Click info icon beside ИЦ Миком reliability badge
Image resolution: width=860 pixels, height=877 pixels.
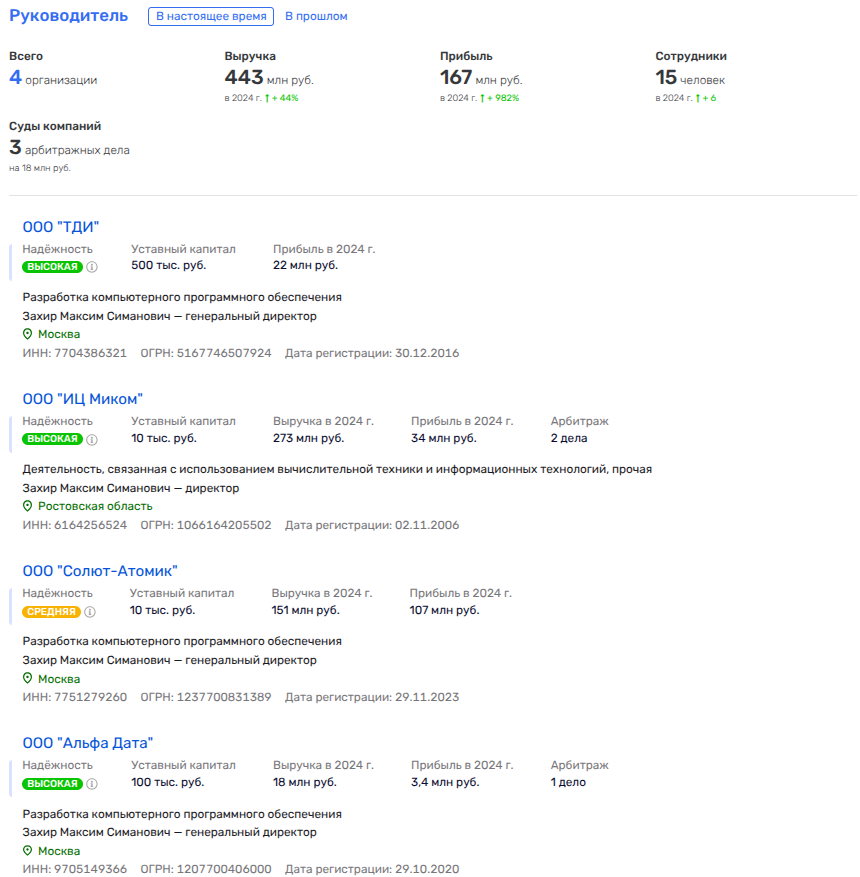coord(92,439)
